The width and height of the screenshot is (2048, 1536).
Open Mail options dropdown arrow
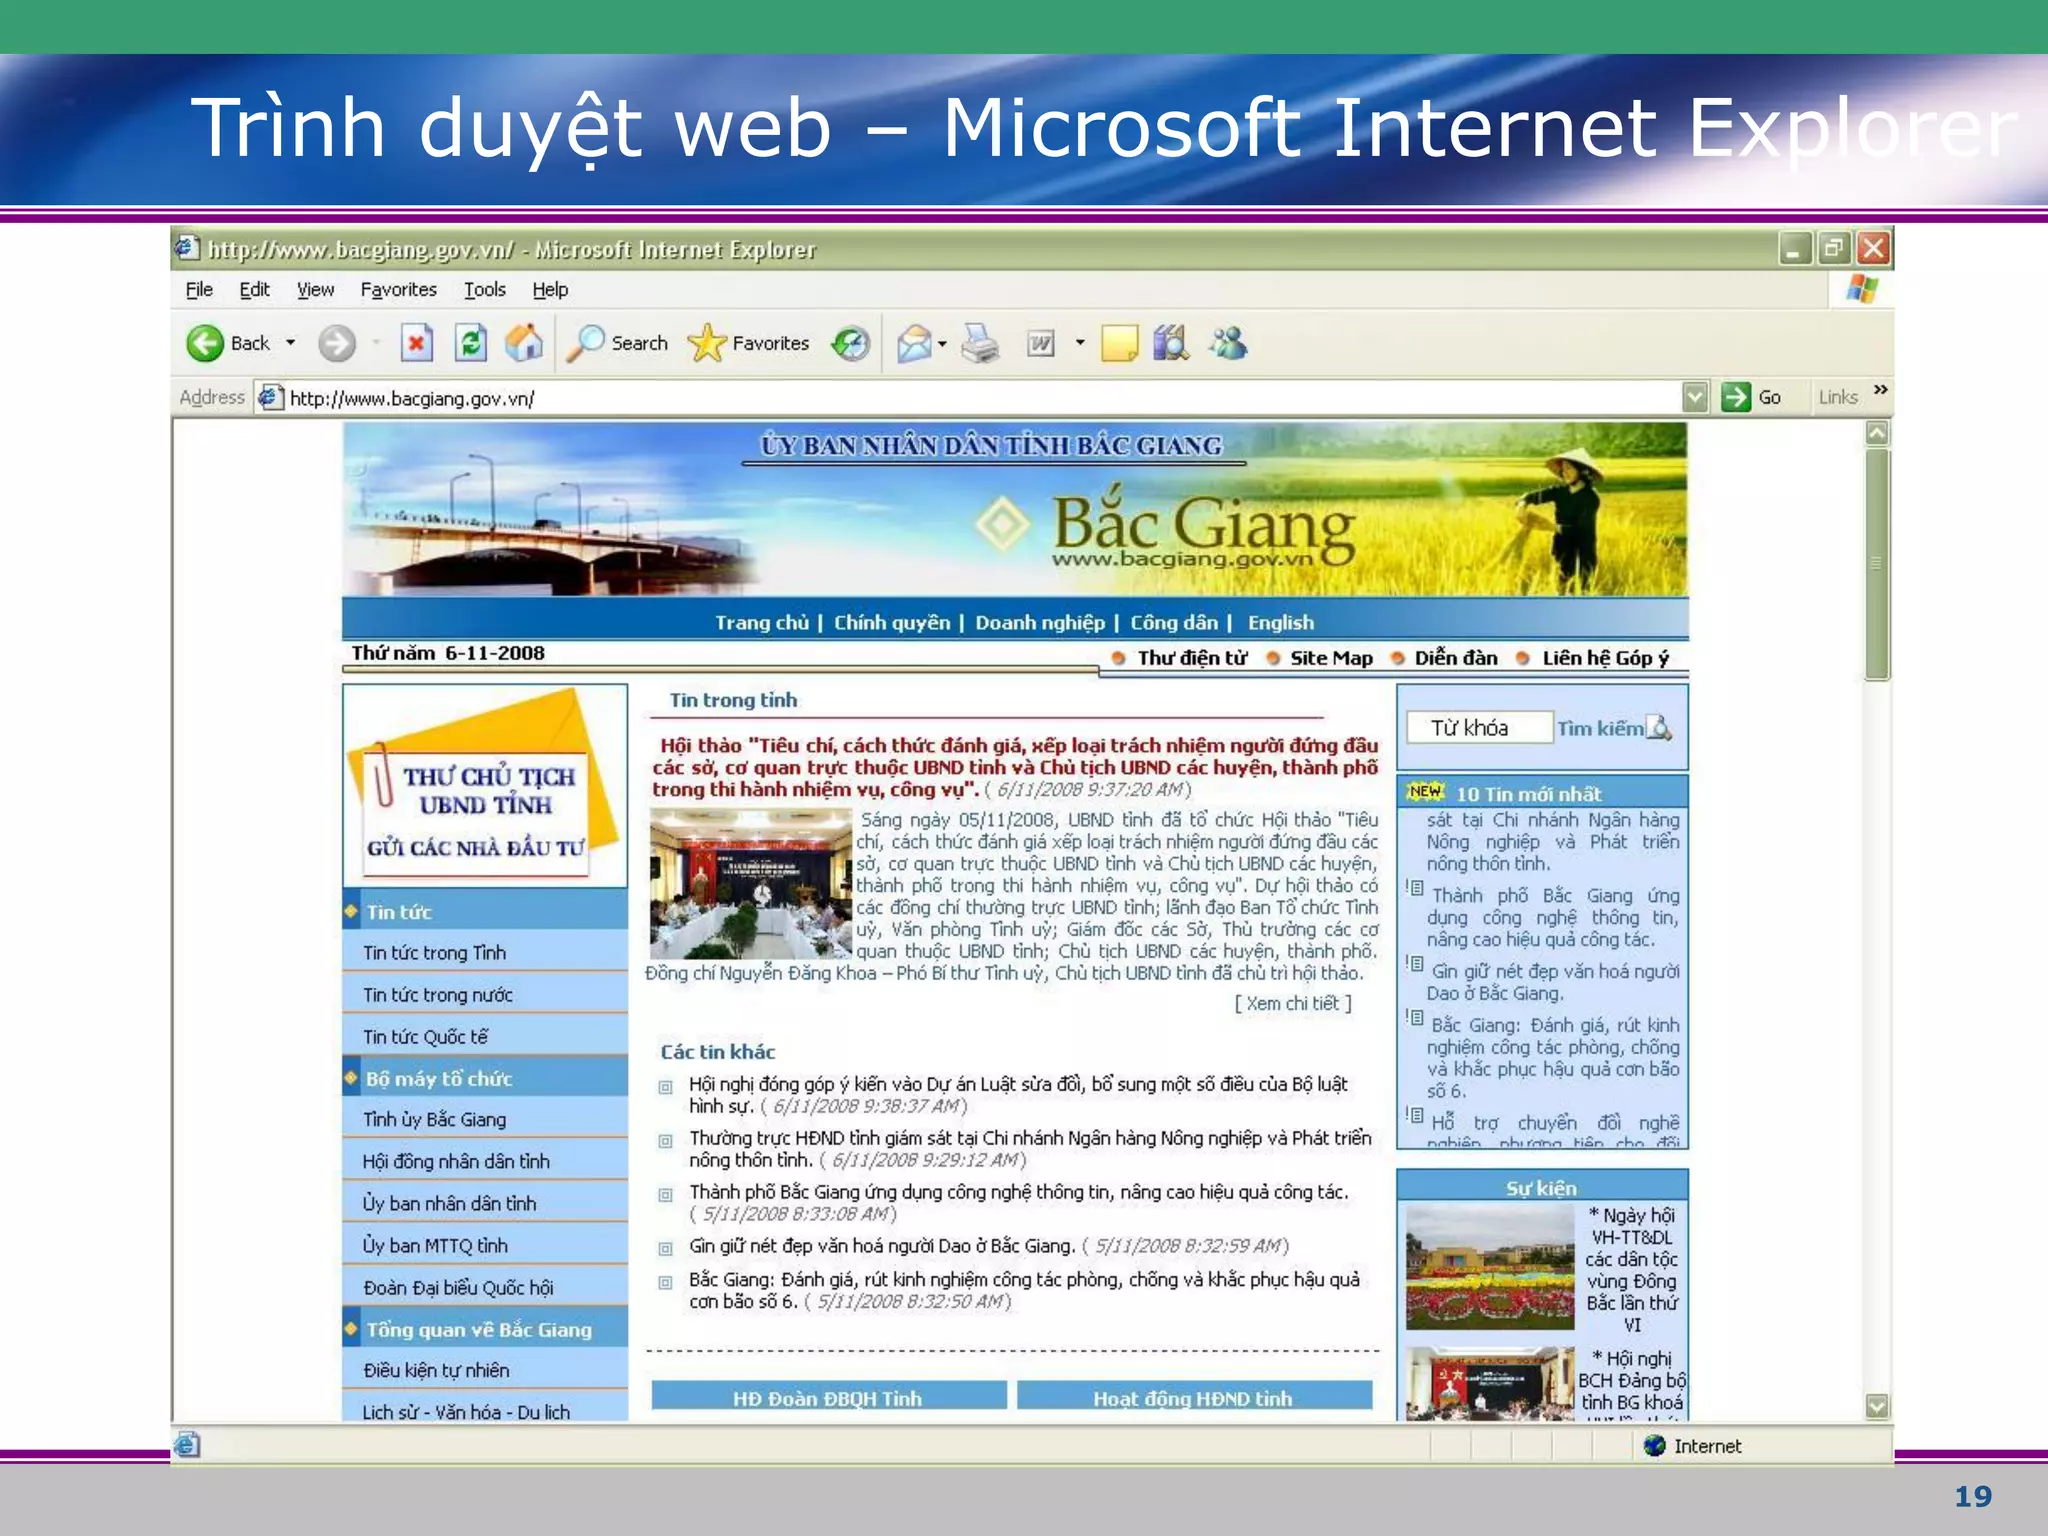(942, 344)
